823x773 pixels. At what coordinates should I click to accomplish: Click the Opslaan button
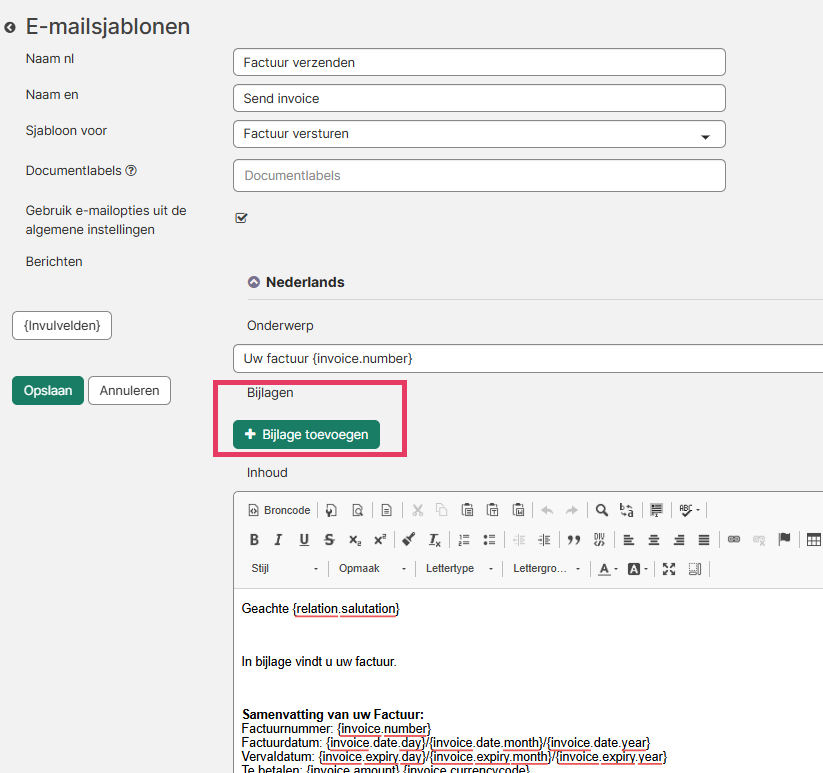point(48,390)
